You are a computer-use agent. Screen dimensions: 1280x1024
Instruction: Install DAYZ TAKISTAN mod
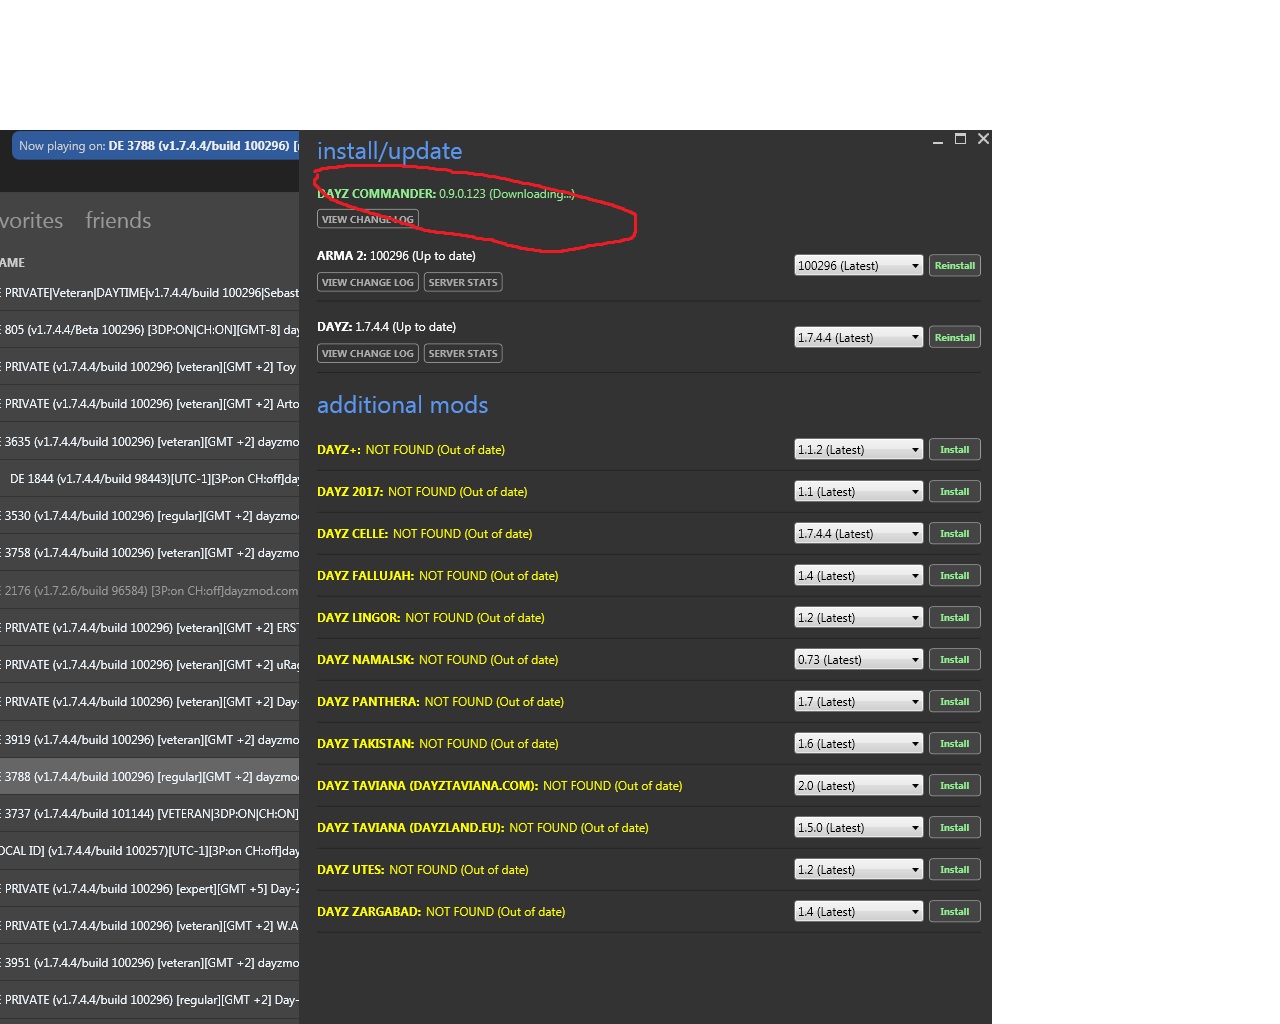(955, 743)
